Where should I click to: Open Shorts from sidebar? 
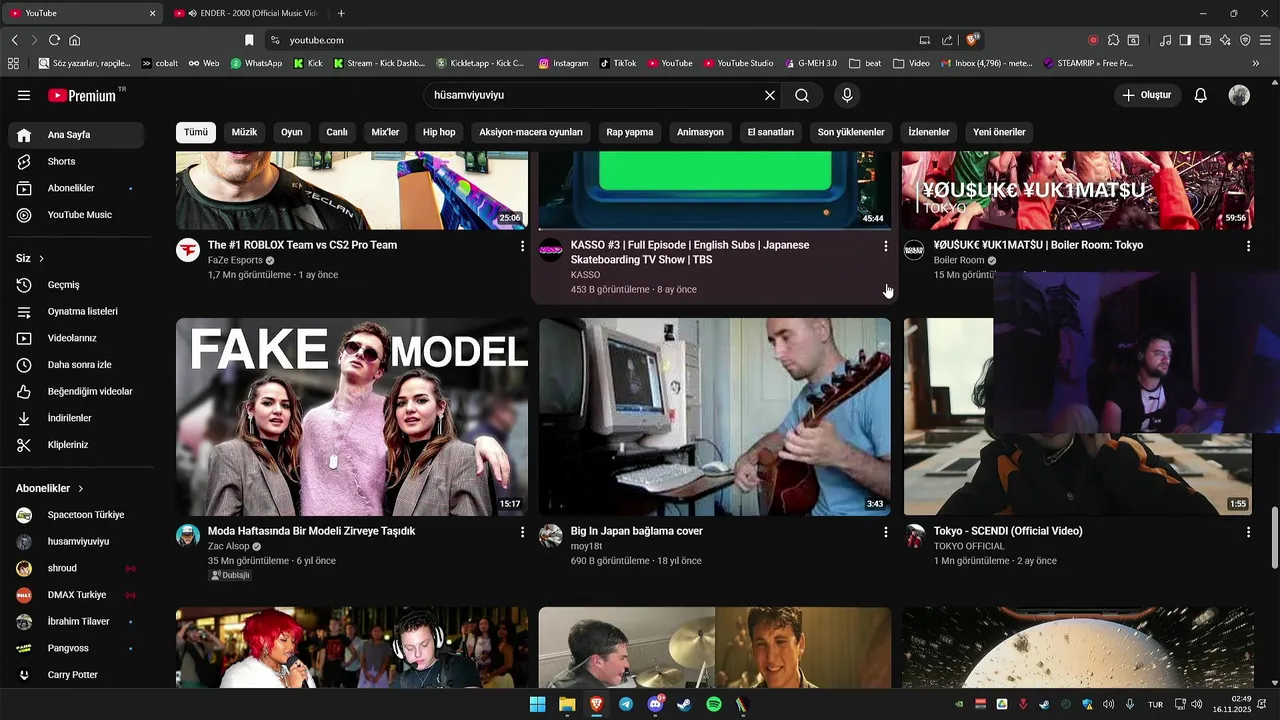click(76, 161)
